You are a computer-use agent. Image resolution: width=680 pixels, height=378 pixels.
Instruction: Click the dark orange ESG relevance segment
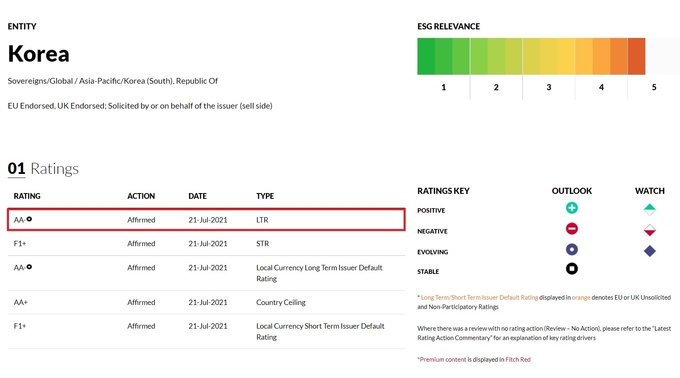[636, 56]
